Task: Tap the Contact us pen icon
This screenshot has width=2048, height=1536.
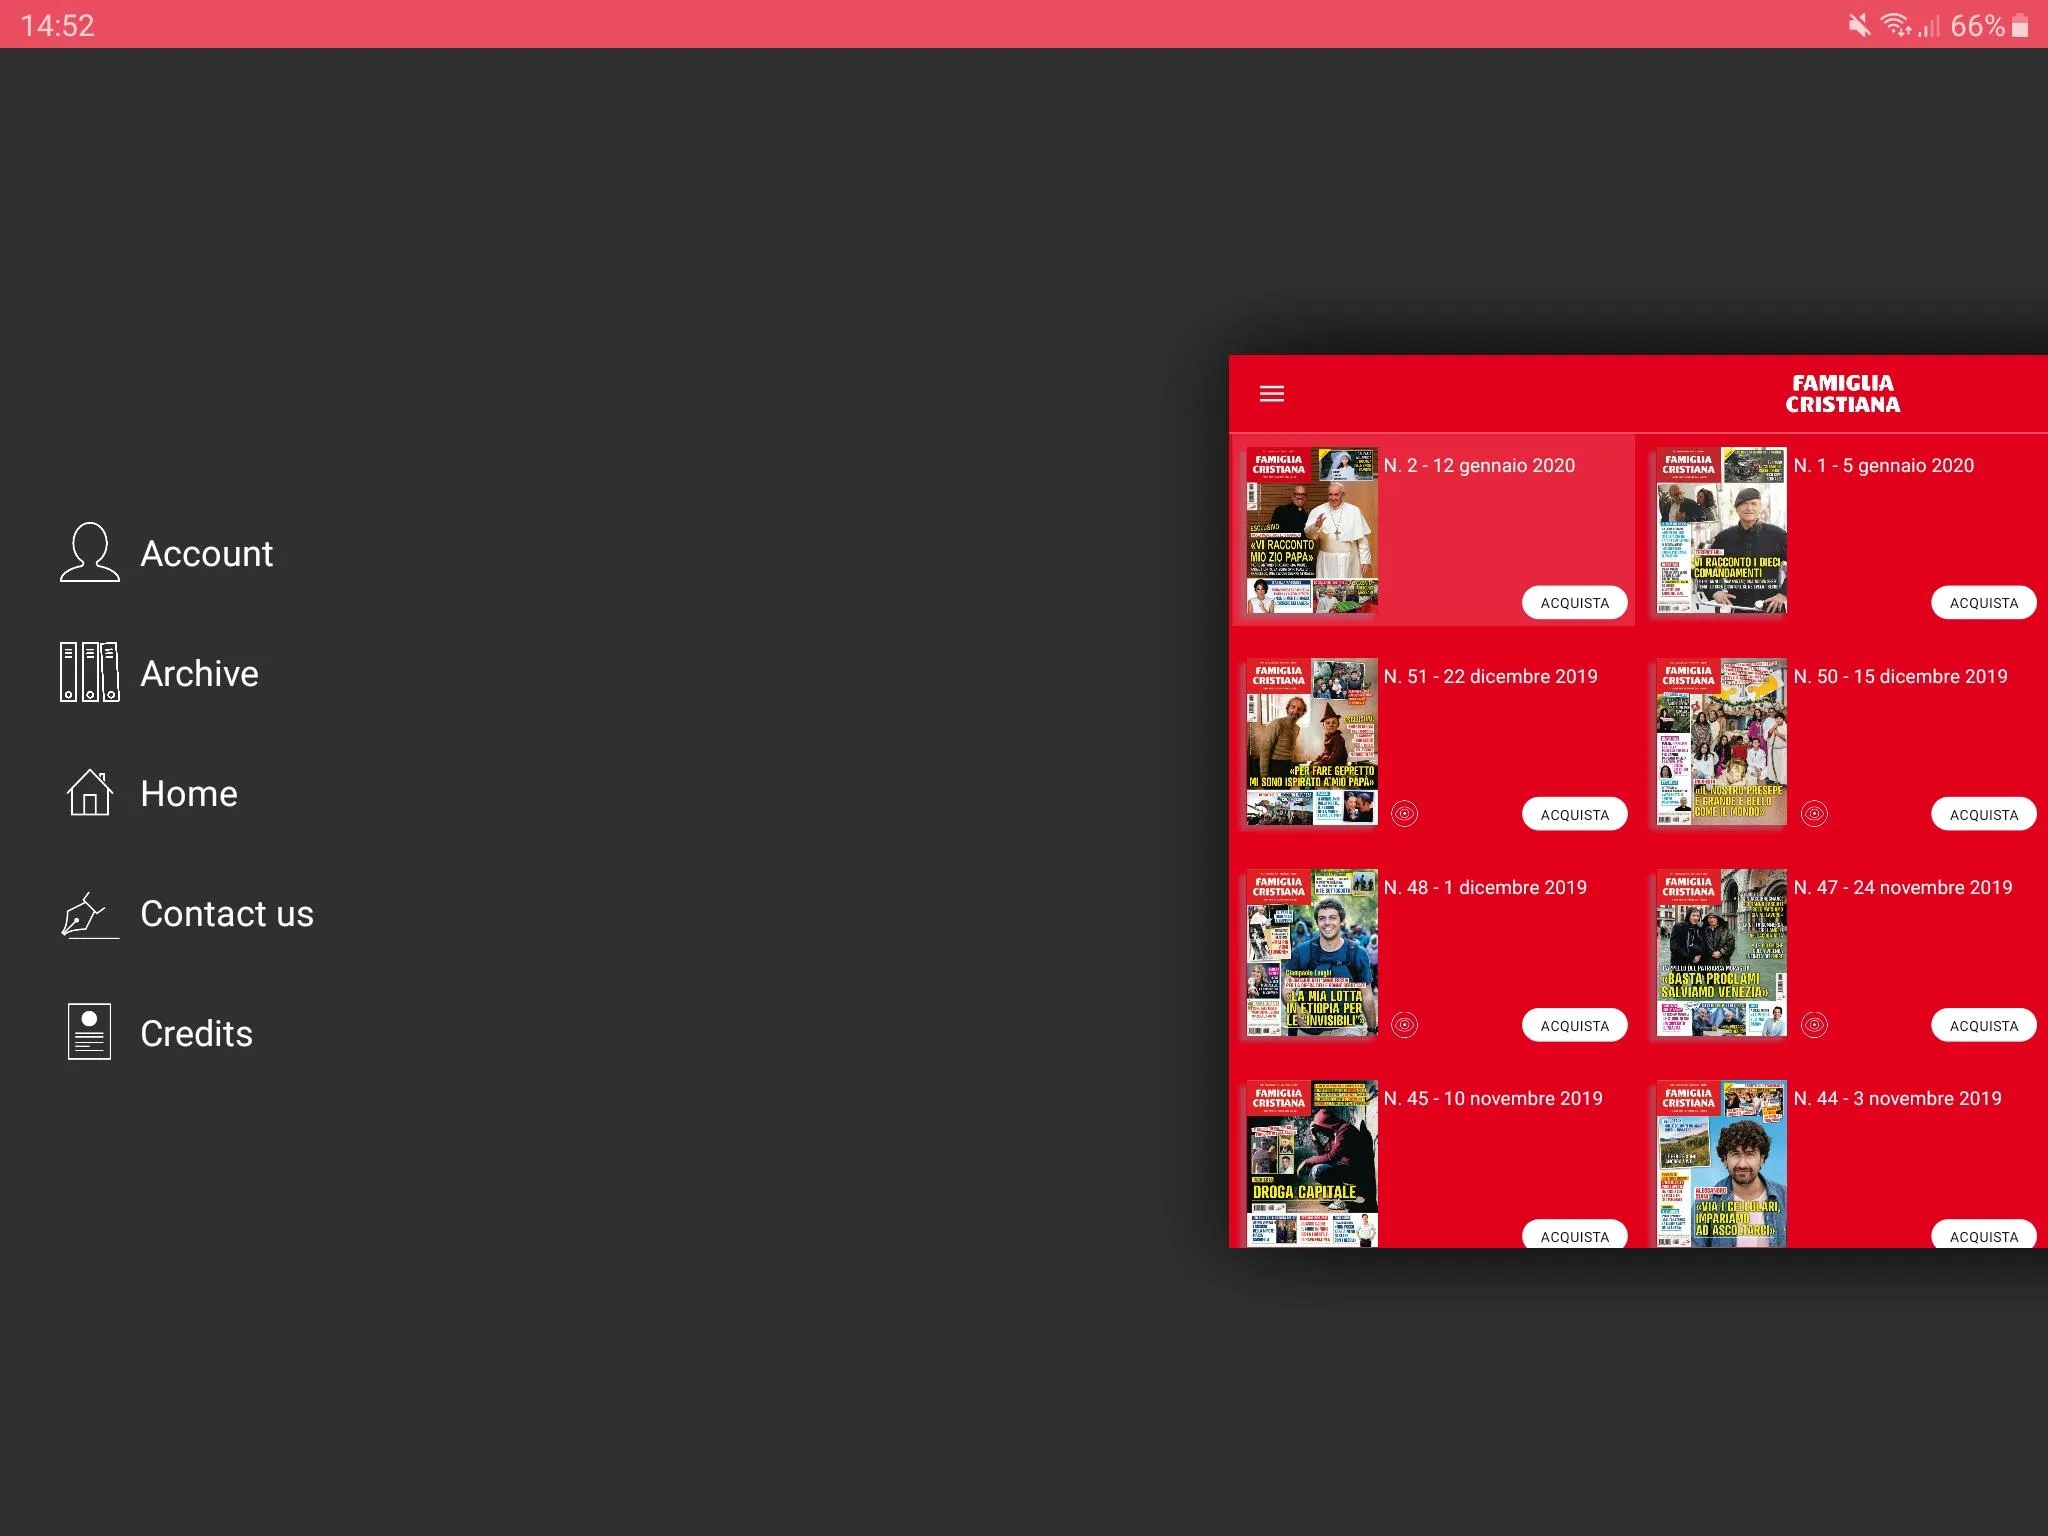Action: click(x=89, y=914)
